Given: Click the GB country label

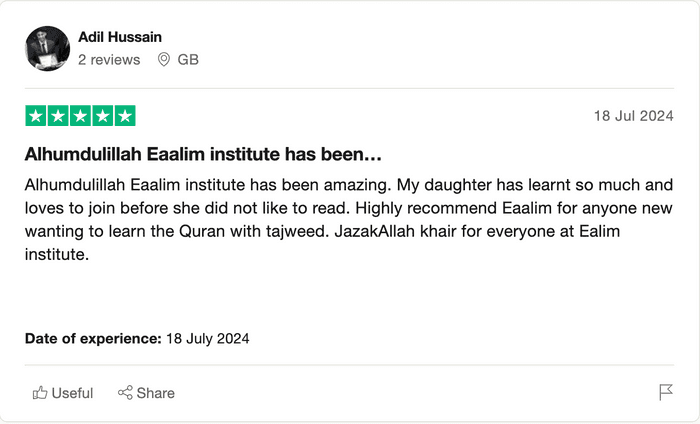Looking at the screenshot, I should [188, 60].
